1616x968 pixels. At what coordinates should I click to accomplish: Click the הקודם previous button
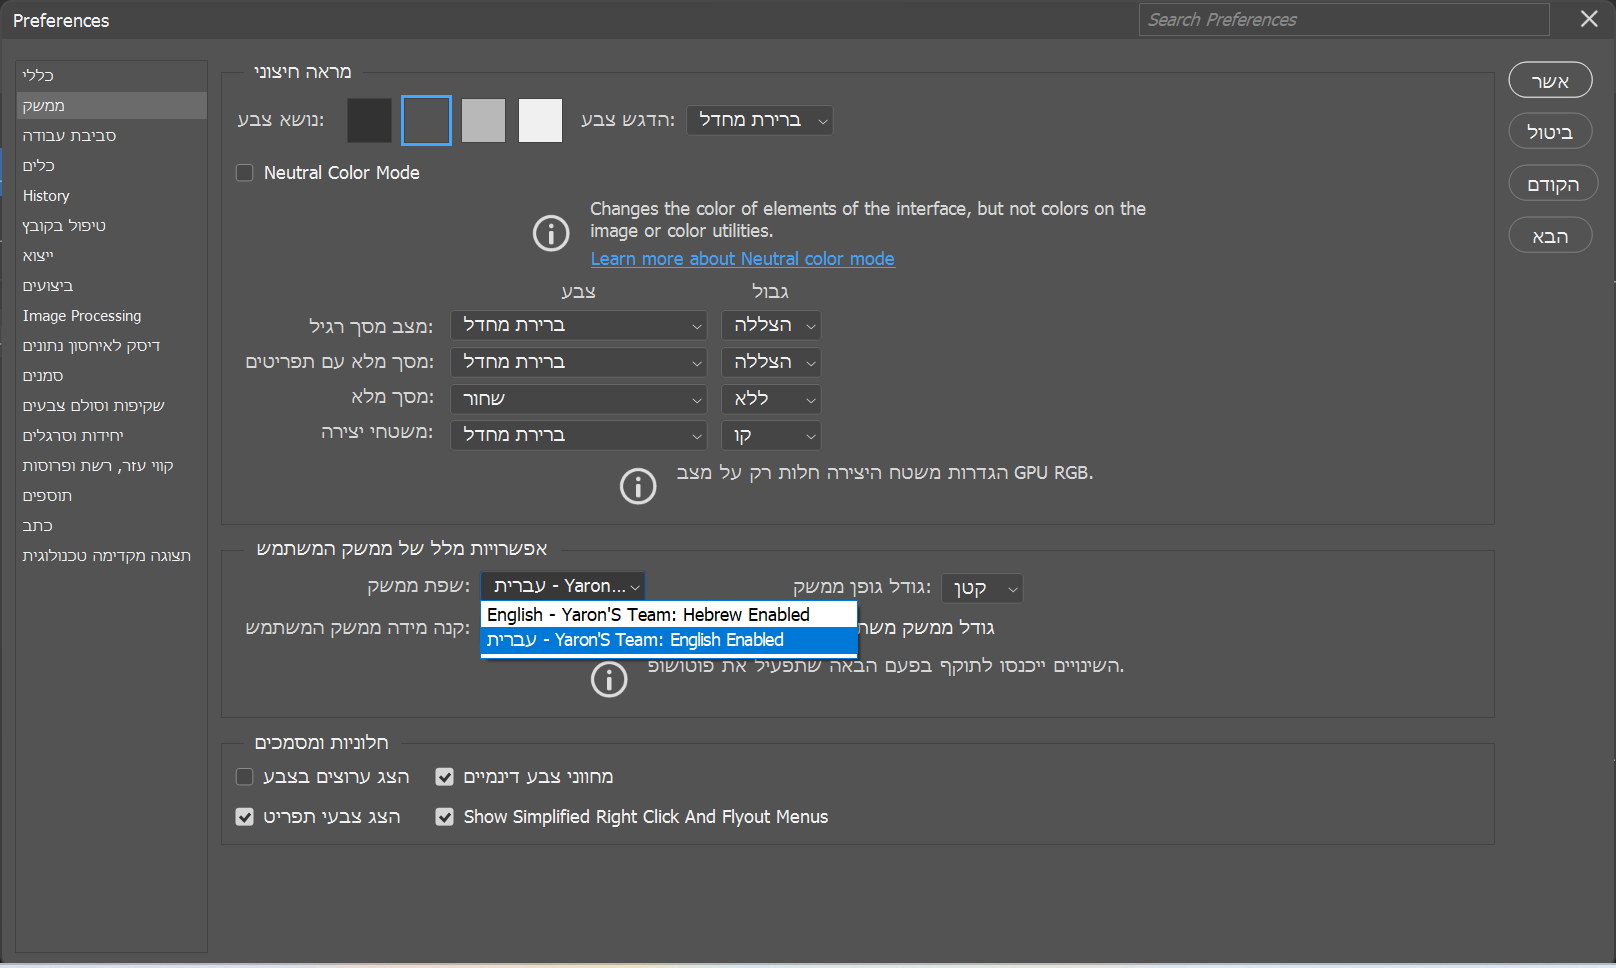point(1553,183)
